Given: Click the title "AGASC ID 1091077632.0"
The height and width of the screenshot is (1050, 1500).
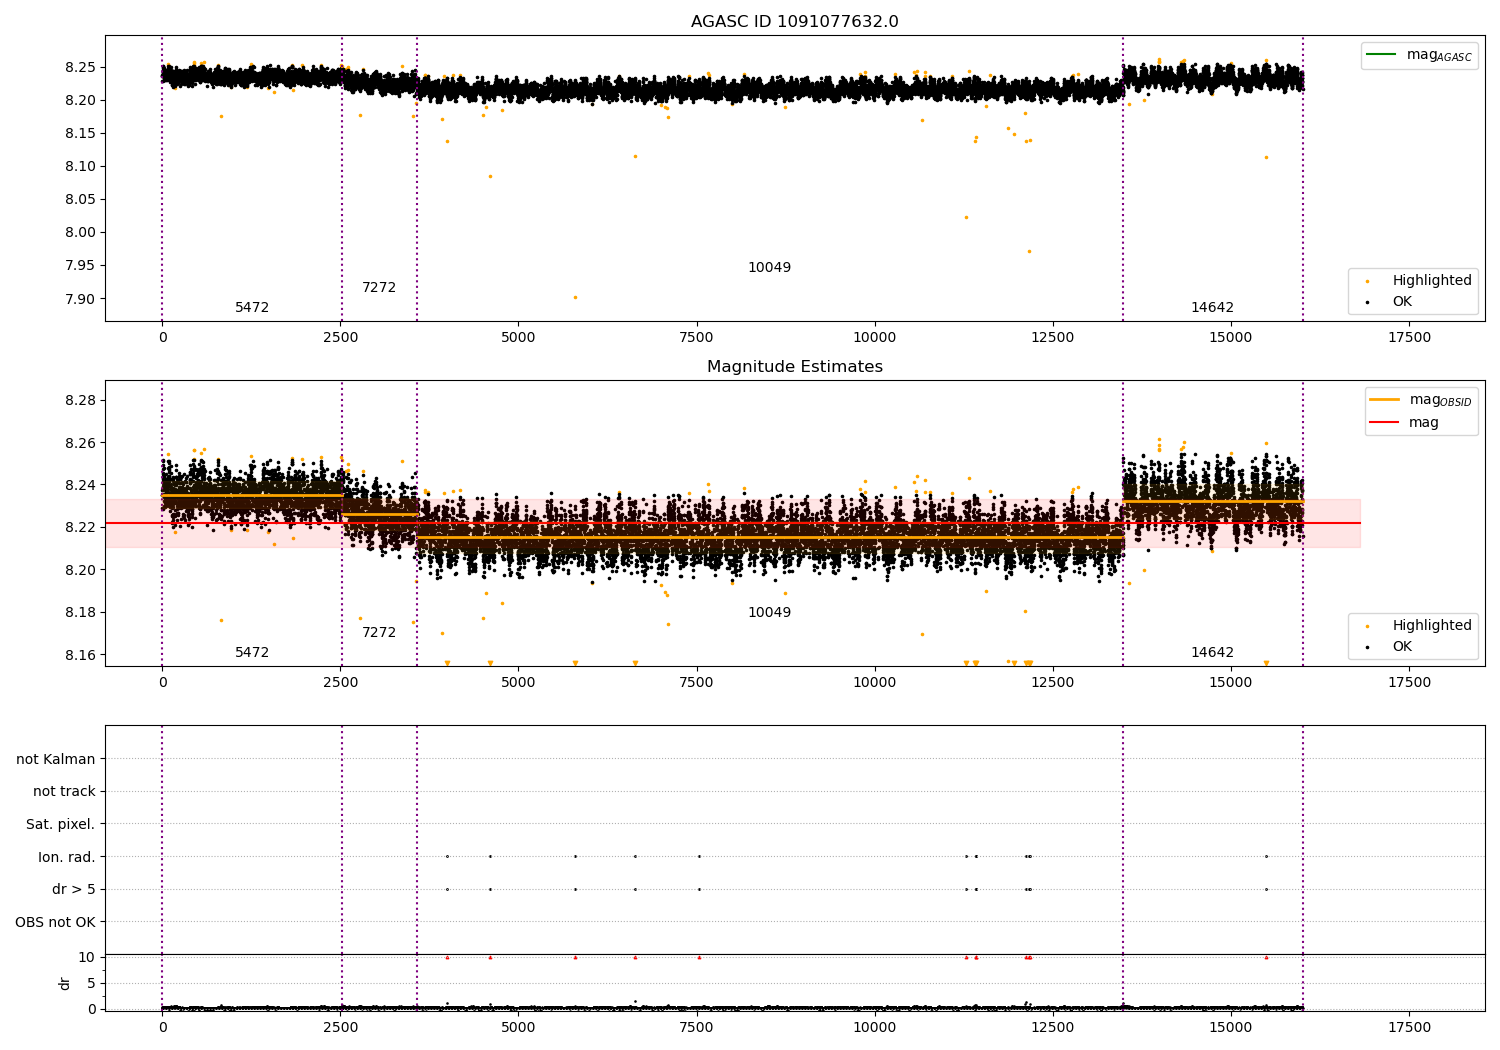Looking at the screenshot, I should [x=794, y=22].
